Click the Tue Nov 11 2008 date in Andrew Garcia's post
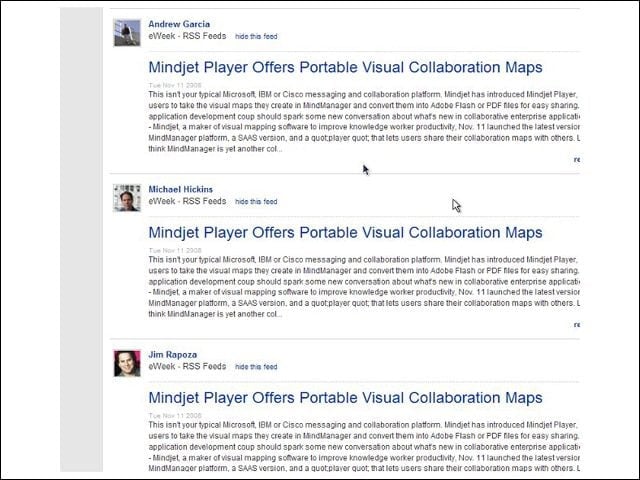 pyautogui.click(x=175, y=85)
